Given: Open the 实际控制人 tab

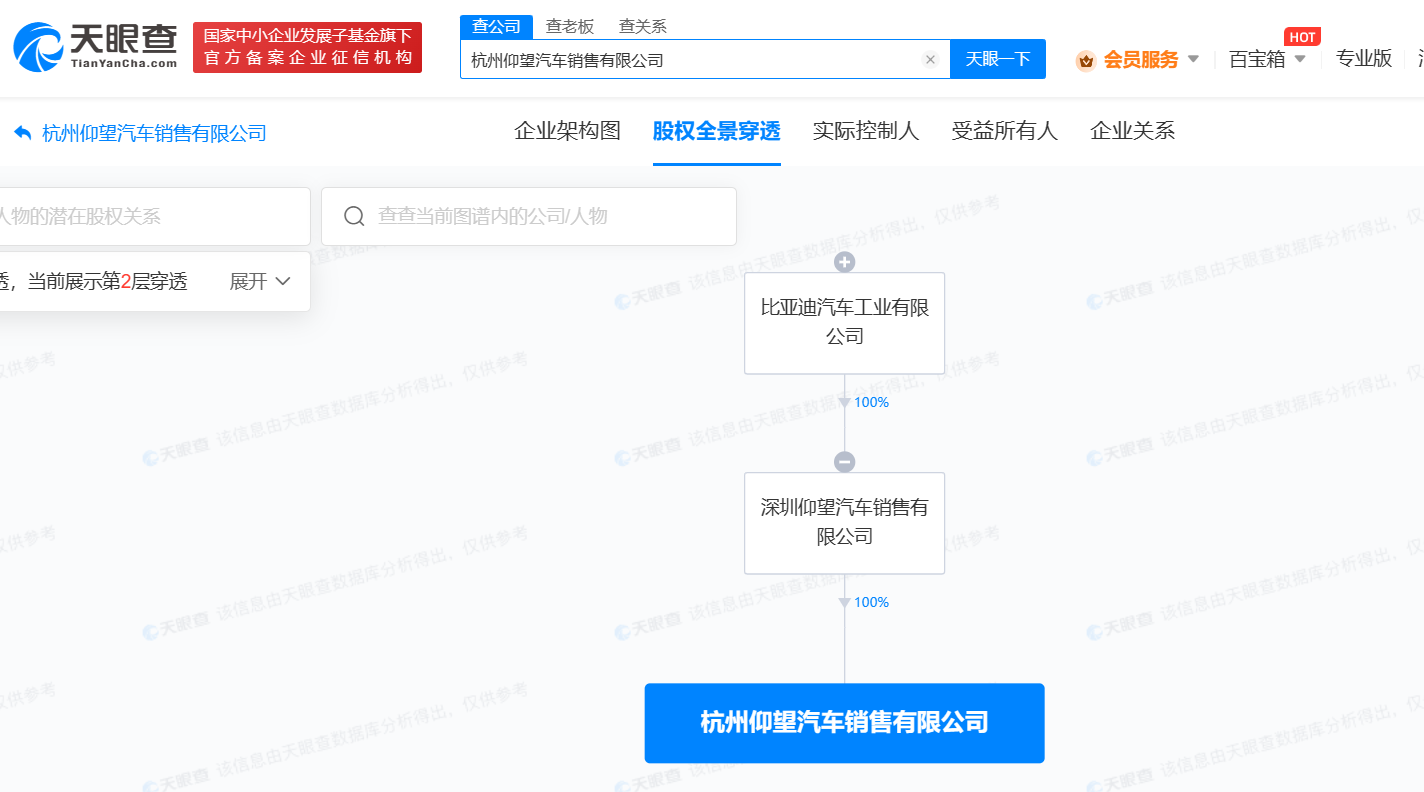Looking at the screenshot, I should click(x=865, y=131).
